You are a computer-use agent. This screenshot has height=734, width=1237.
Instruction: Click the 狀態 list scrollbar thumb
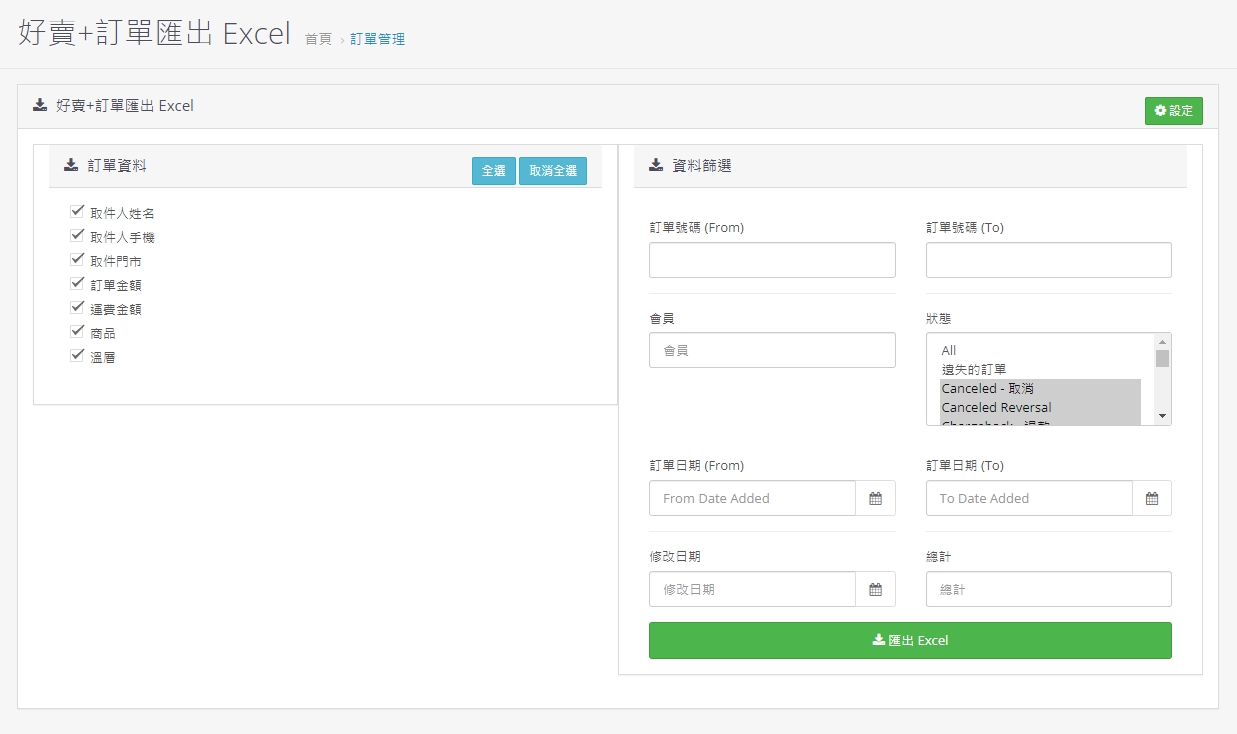click(1162, 358)
